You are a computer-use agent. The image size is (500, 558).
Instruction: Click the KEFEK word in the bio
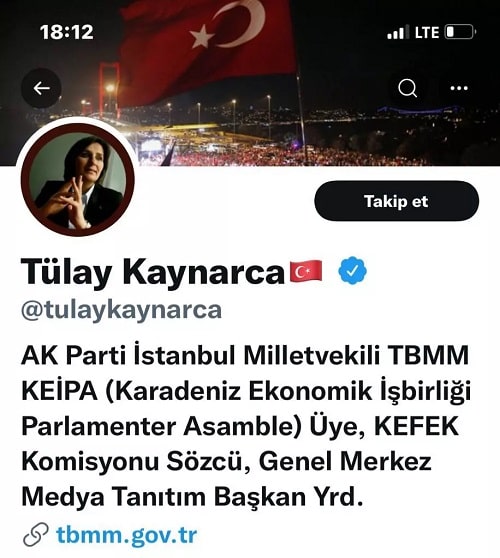[x=417, y=426]
